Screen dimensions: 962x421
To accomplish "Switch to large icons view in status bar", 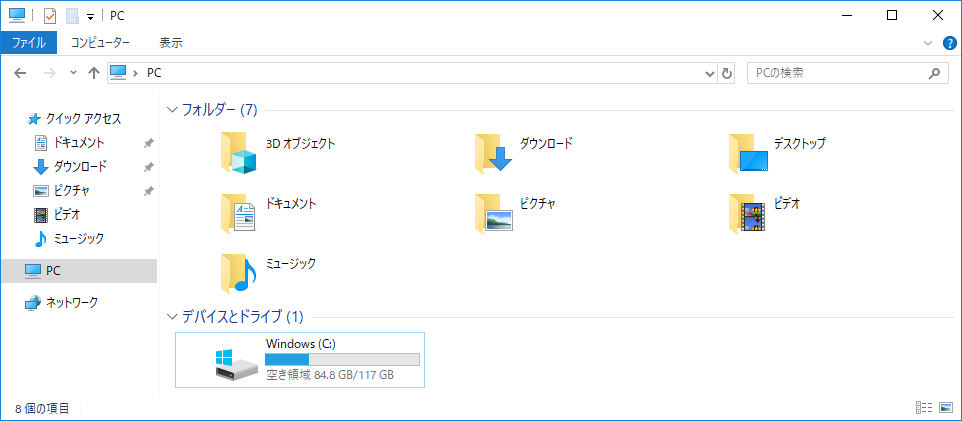I will click(x=945, y=407).
